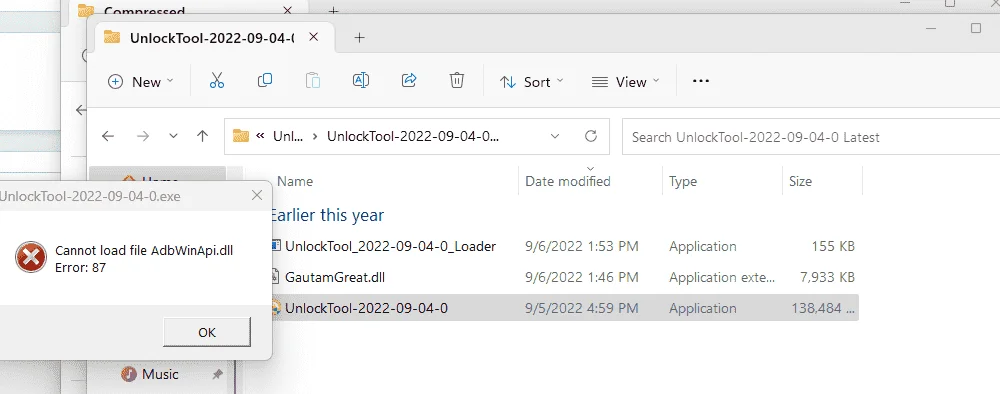Click the Copy icon in toolbar
1000x394 pixels.
[265, 81]
